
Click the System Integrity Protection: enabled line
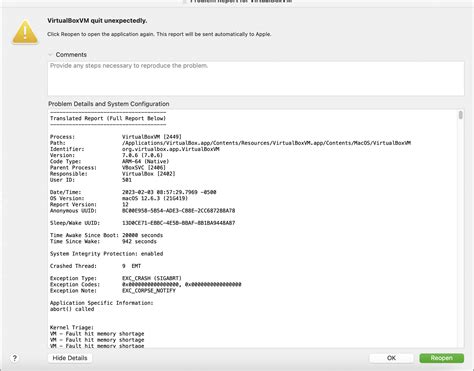[x=106, y=254]
